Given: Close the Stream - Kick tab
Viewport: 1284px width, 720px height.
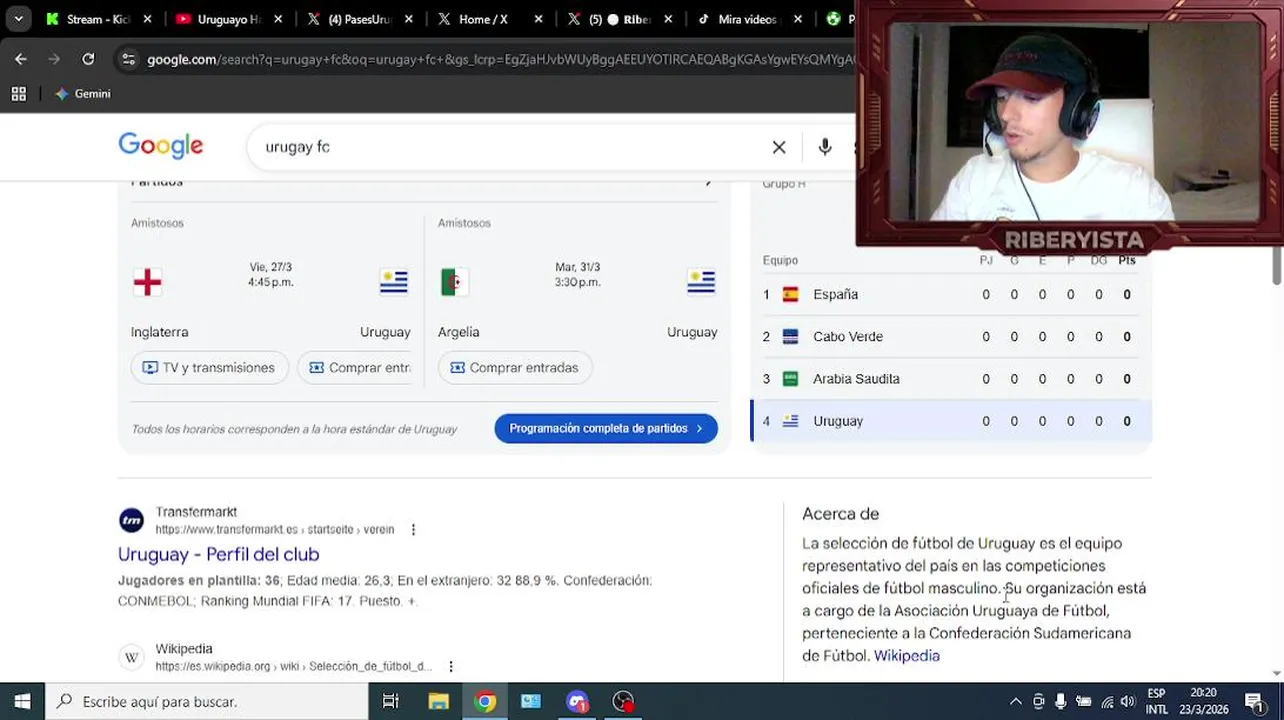Looking at the screenshot, I should 148,19.
